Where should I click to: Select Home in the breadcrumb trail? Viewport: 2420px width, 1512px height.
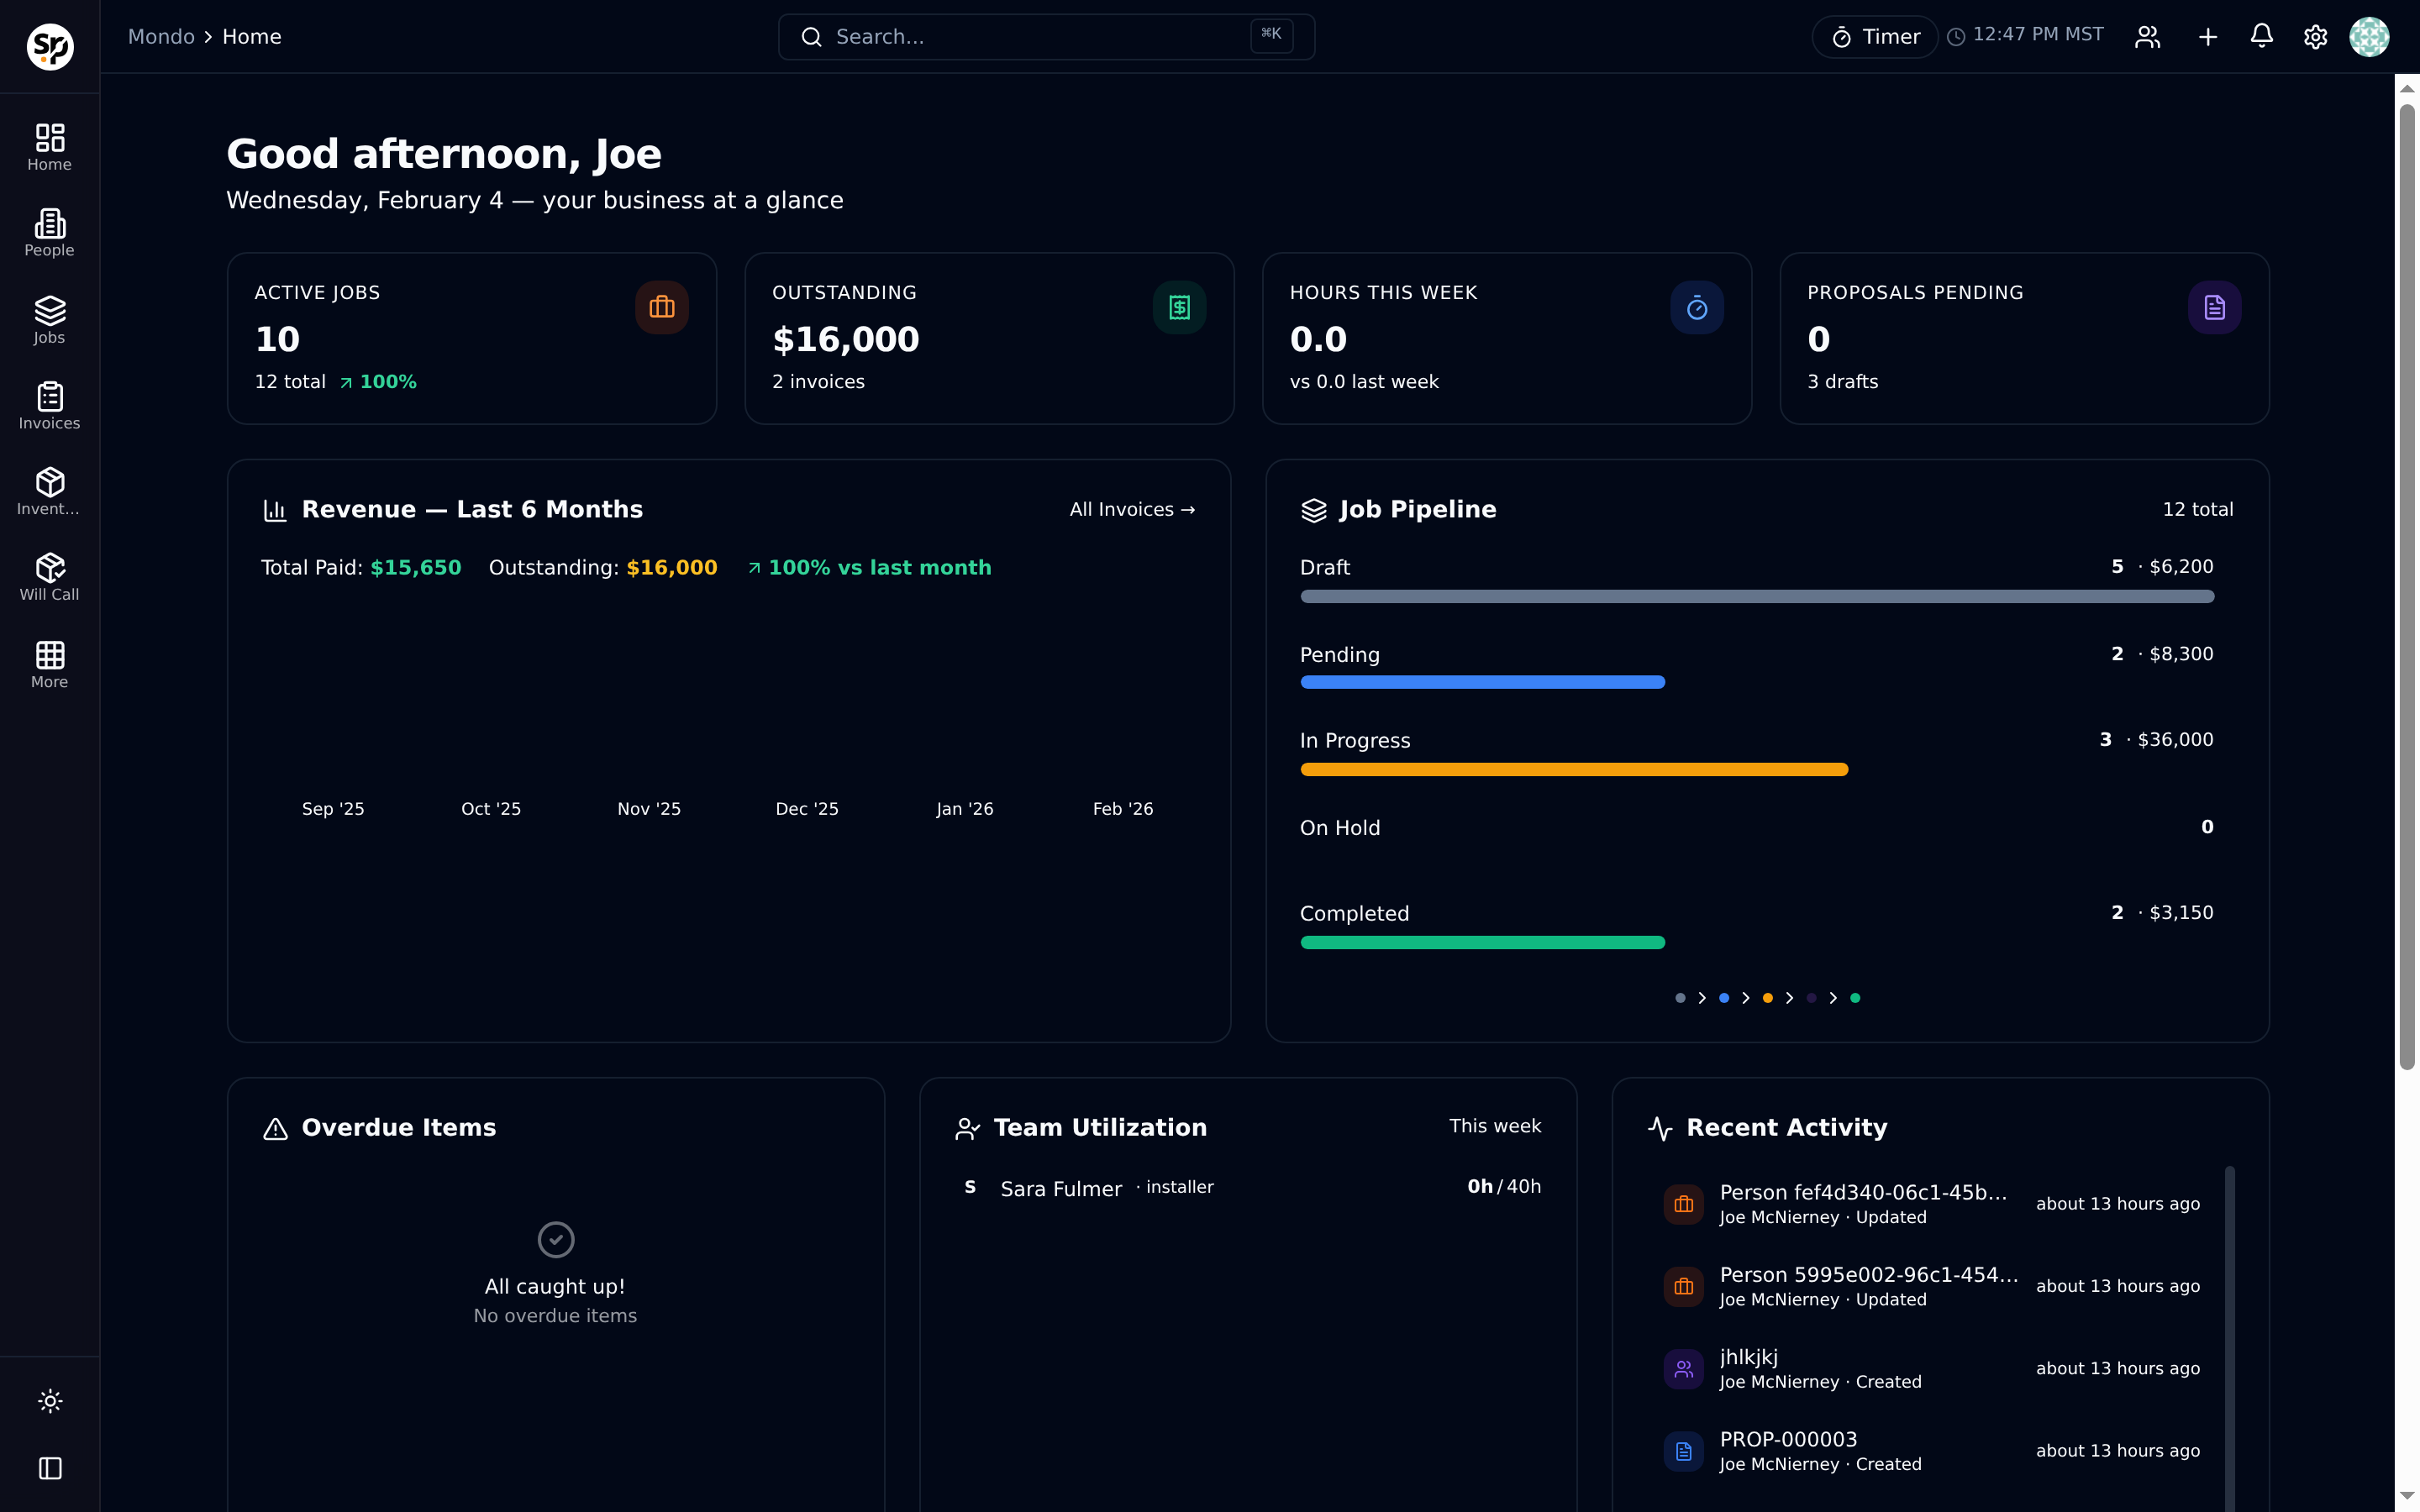coord(251,36)
